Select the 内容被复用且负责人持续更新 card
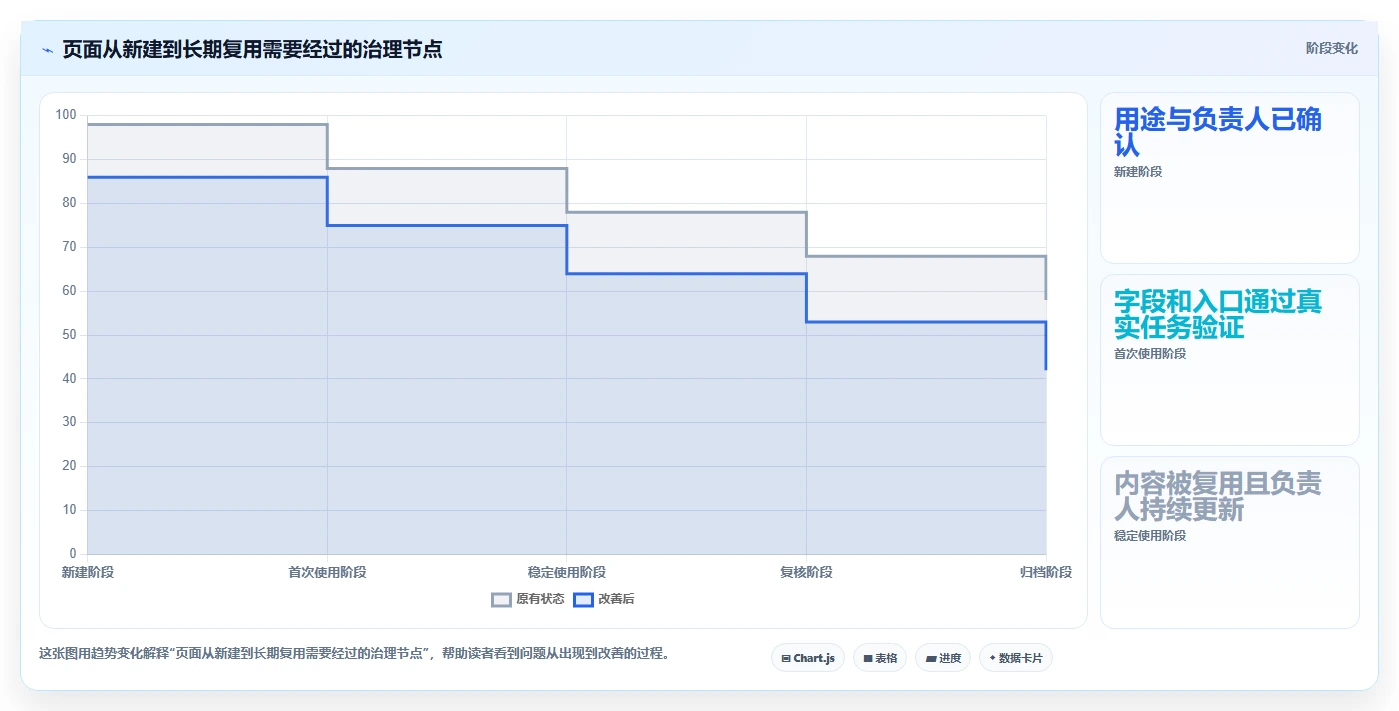Image resolution: width=1399 pixels, height=711 pixels. [x=1230, y=542]
